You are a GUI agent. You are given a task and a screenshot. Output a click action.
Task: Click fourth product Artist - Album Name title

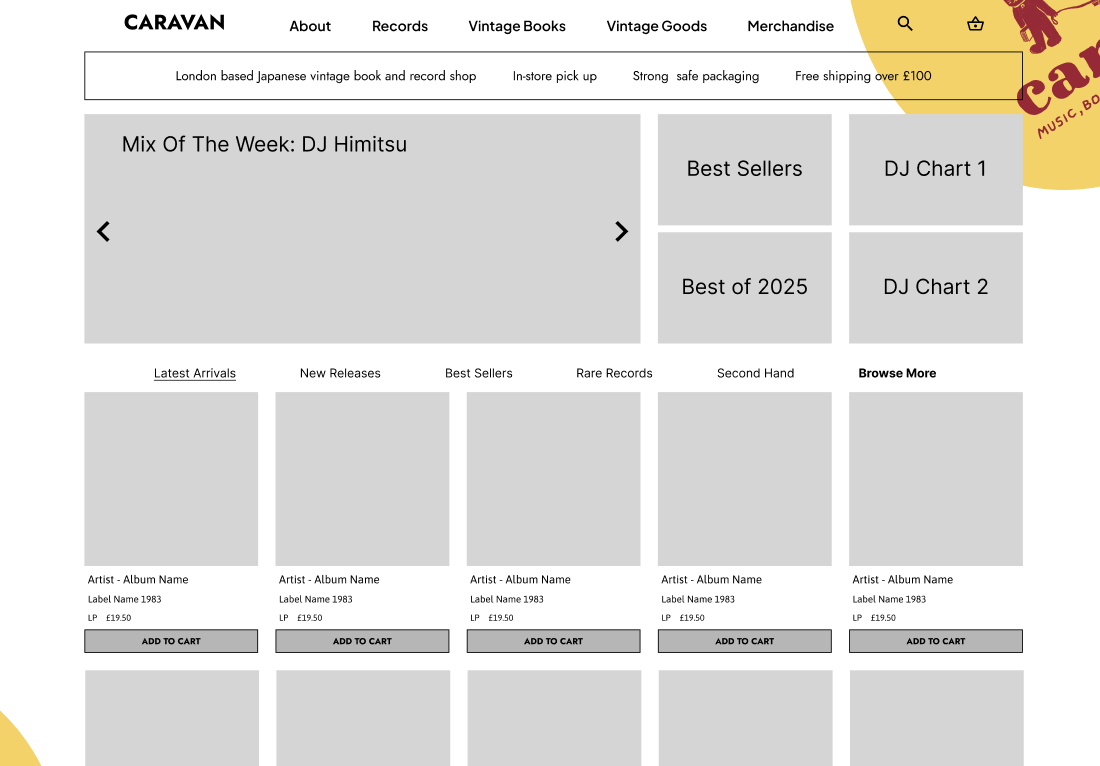pyautogui.click(x=711, y=579)
